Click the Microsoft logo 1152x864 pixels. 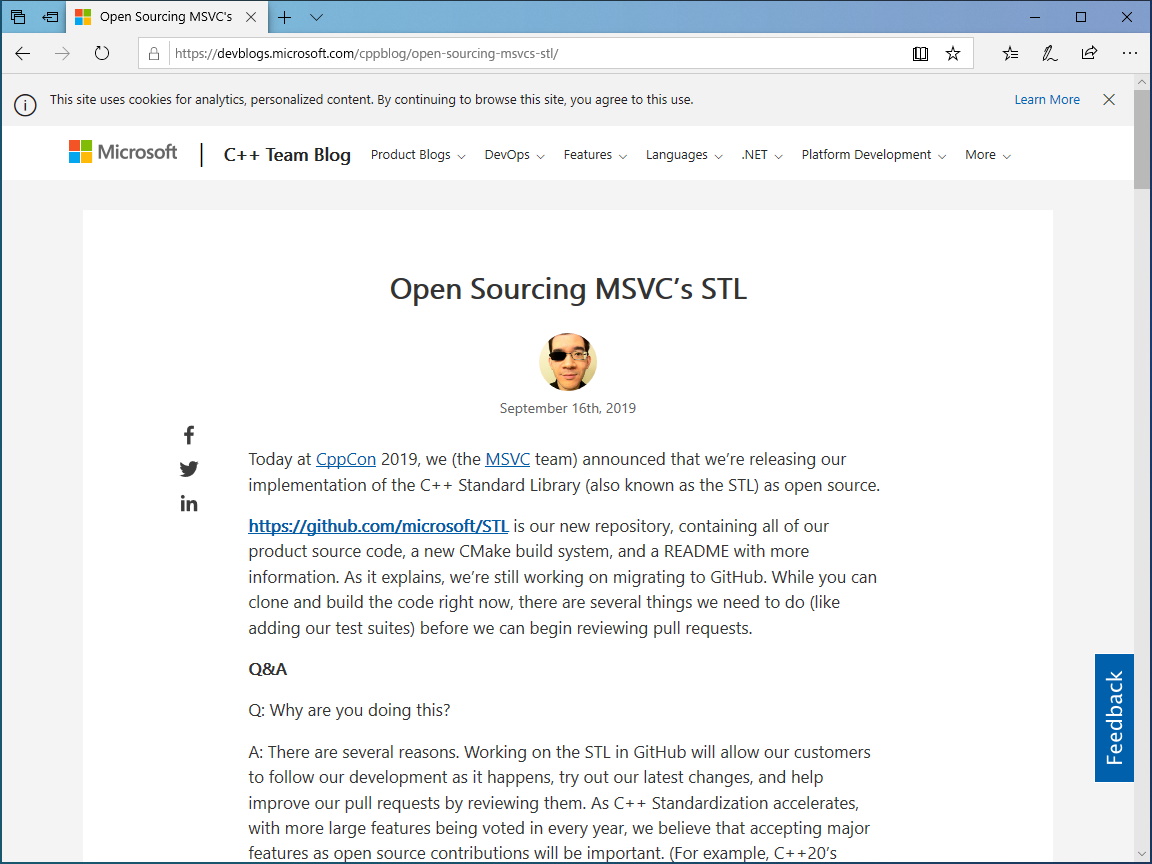tap(122, 152)
